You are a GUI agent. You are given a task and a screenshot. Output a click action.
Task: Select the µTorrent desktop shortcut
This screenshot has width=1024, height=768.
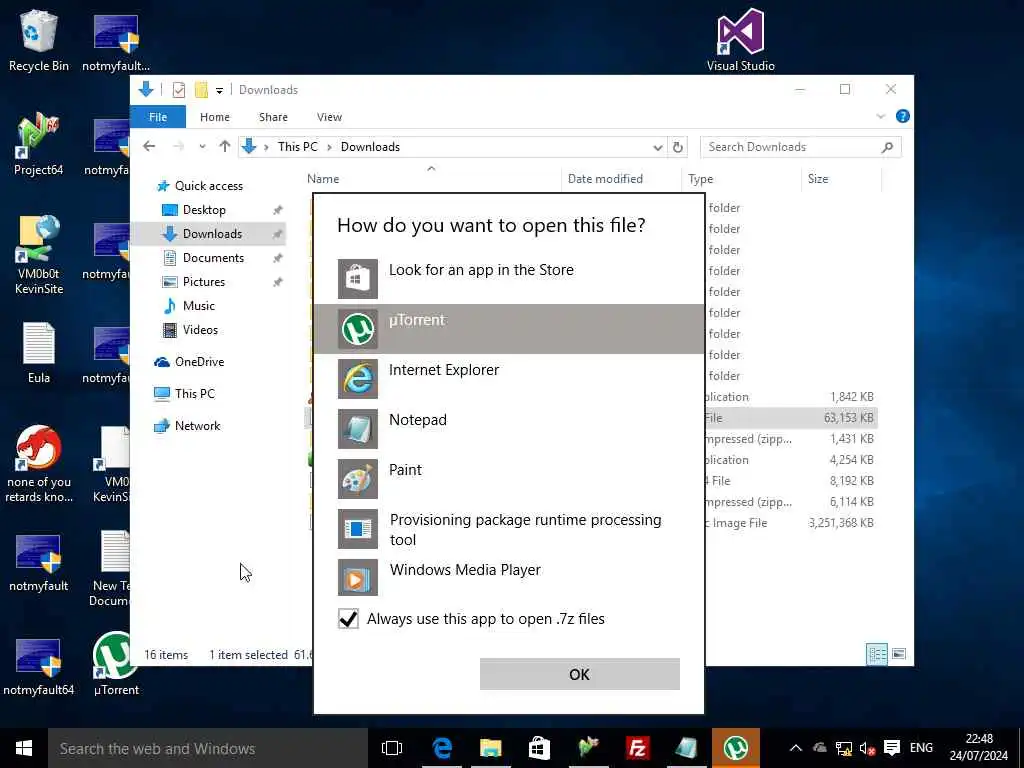tap(116, 664)
